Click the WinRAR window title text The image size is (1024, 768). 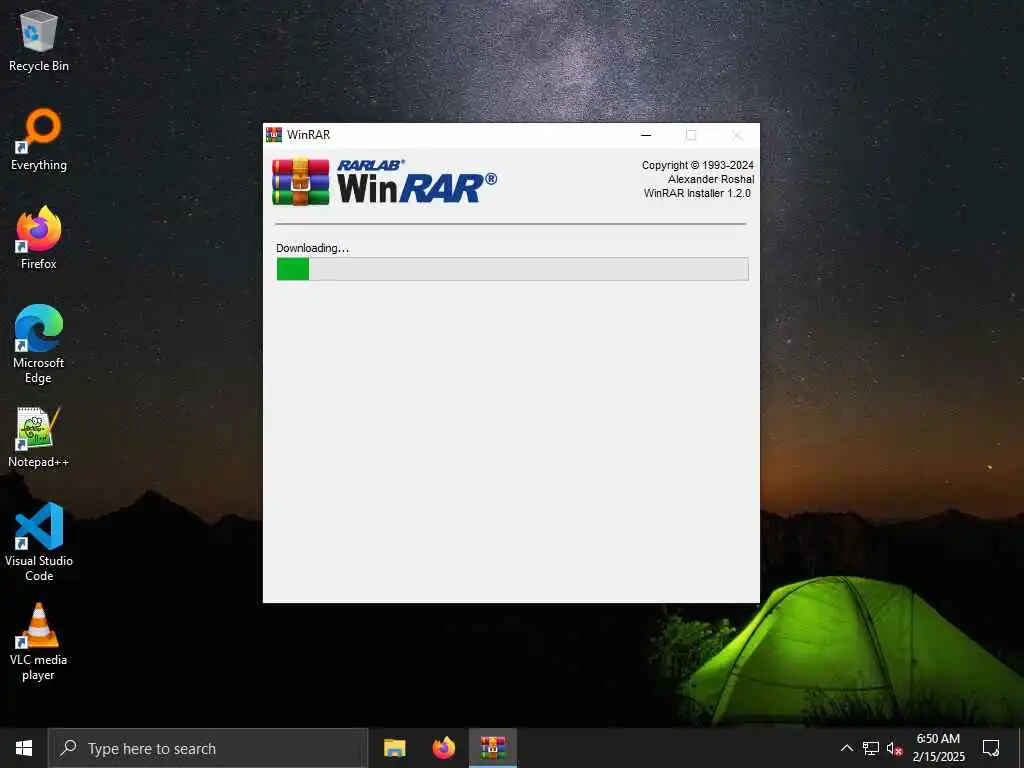pos(309,135)
